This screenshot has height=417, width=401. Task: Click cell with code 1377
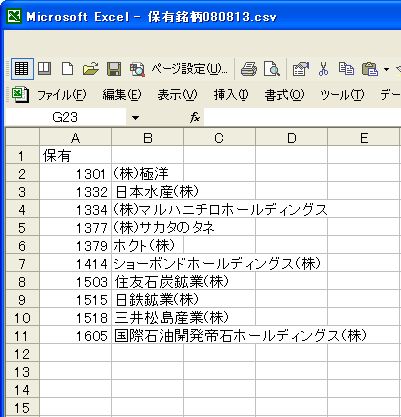(x=75, y=227)
